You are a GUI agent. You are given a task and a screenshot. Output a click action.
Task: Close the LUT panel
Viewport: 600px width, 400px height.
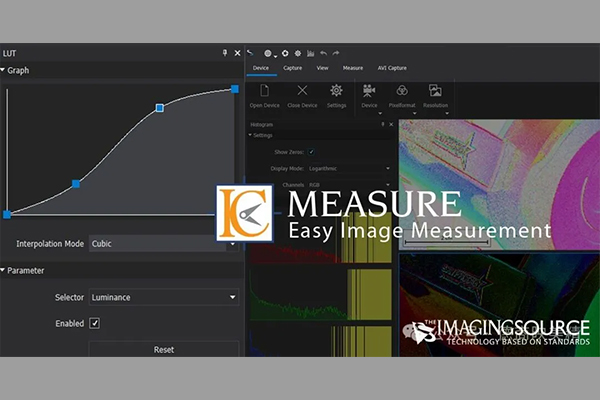pyautogui.click(x=237, y=53)
